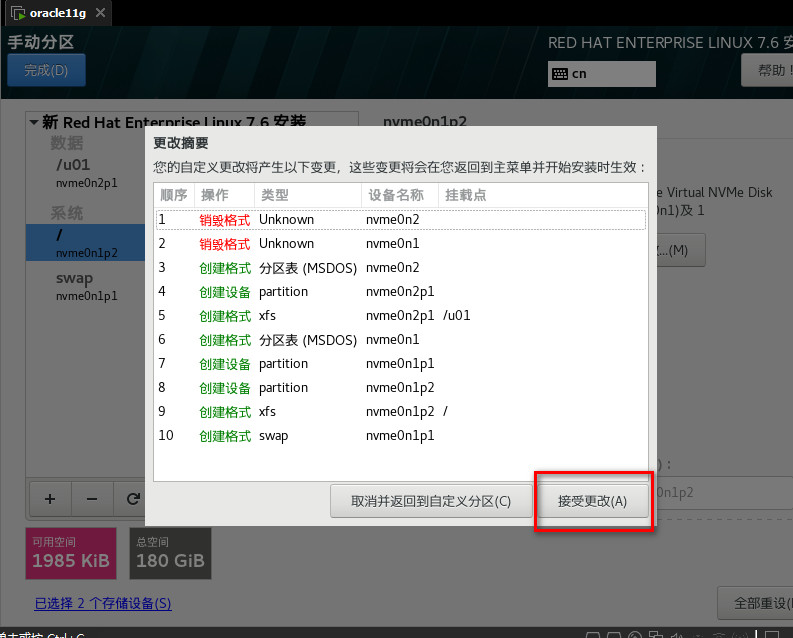Click the keyboard layout icon beside cn
This screenshot has width=793, height=638.
pyautogui.click(x=559, y=74)
